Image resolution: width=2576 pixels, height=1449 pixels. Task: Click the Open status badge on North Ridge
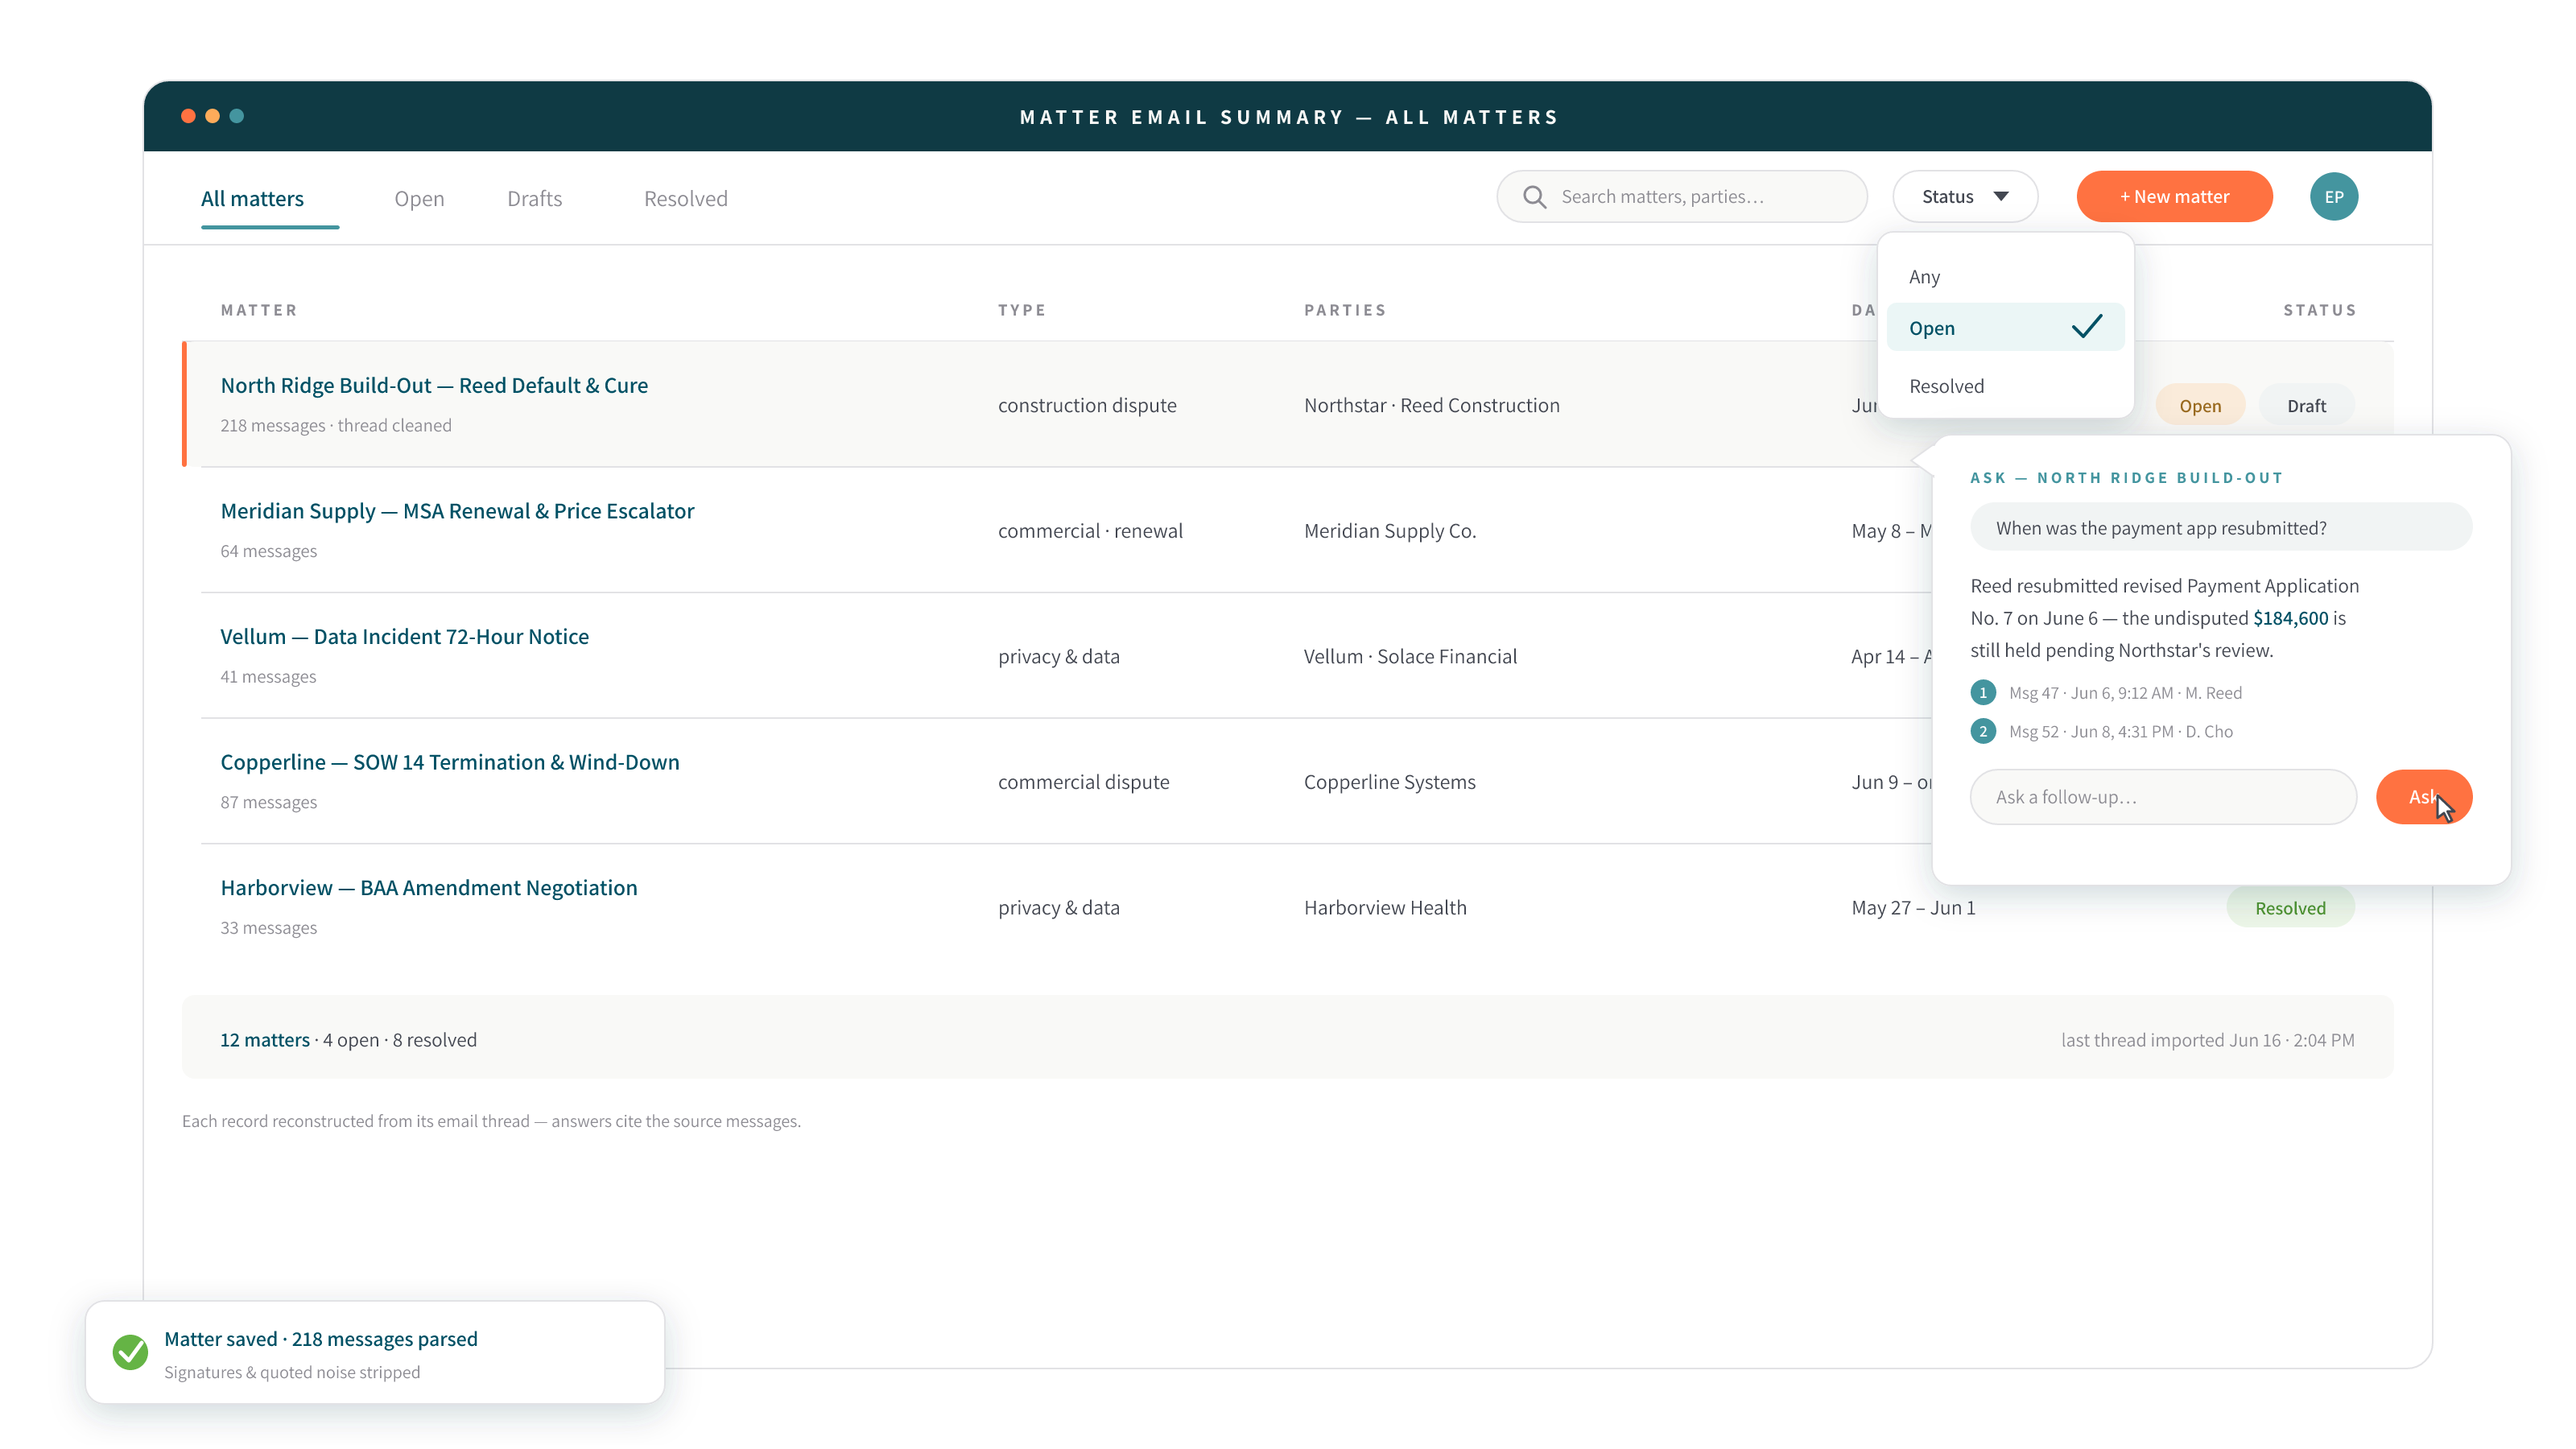pos(2199,405)
